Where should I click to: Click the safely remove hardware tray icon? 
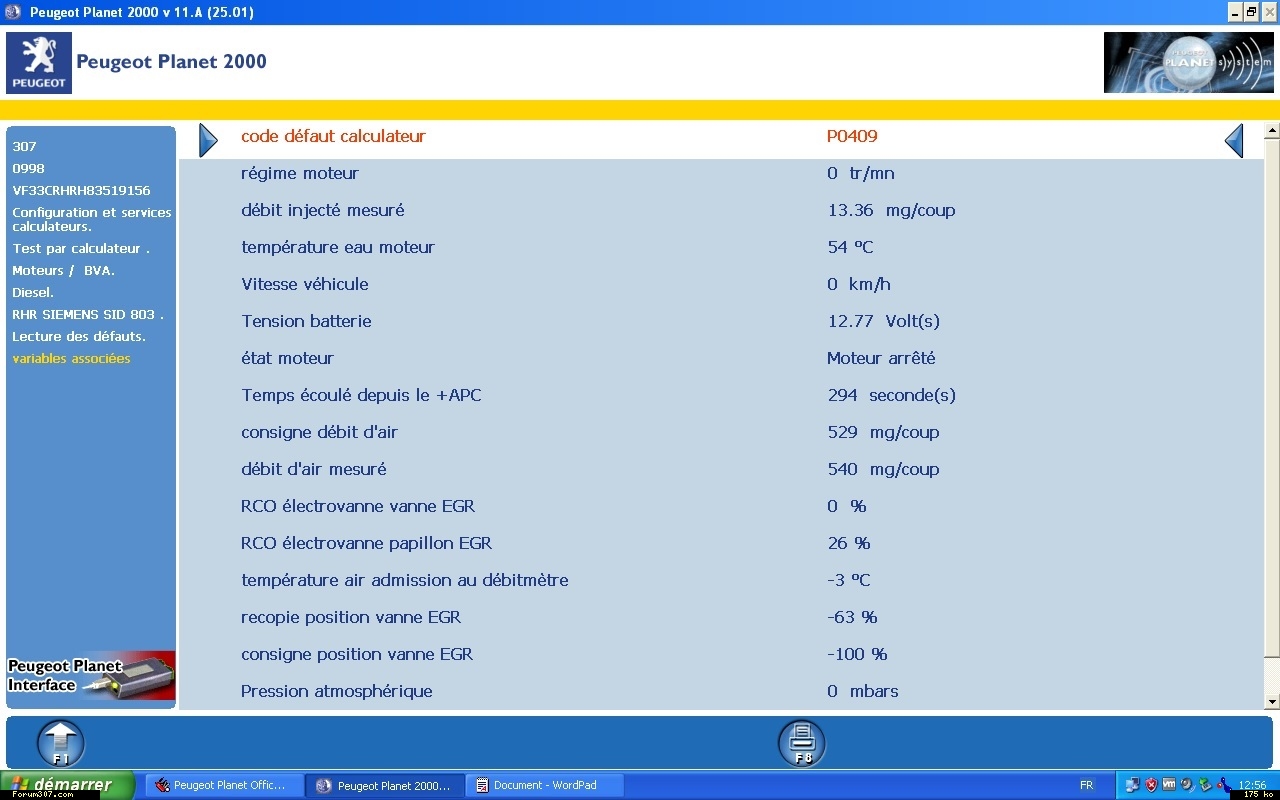(x=1205, y=785)
